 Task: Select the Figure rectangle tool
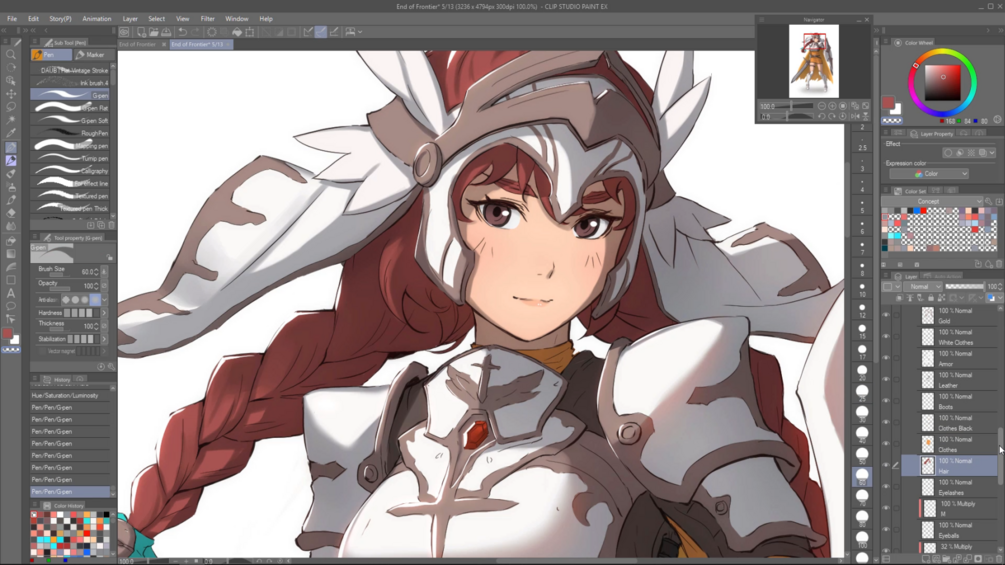coord(11,280)
